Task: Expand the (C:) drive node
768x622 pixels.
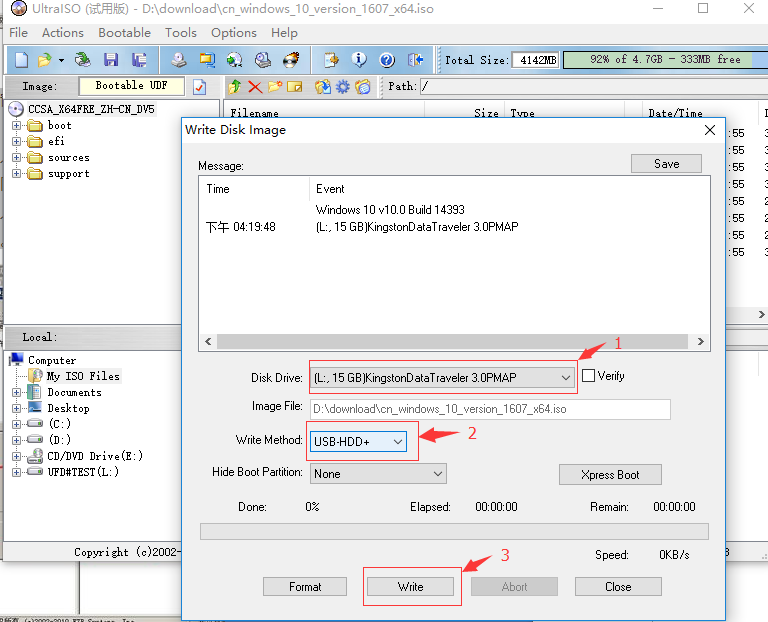Action: point(16,424)
